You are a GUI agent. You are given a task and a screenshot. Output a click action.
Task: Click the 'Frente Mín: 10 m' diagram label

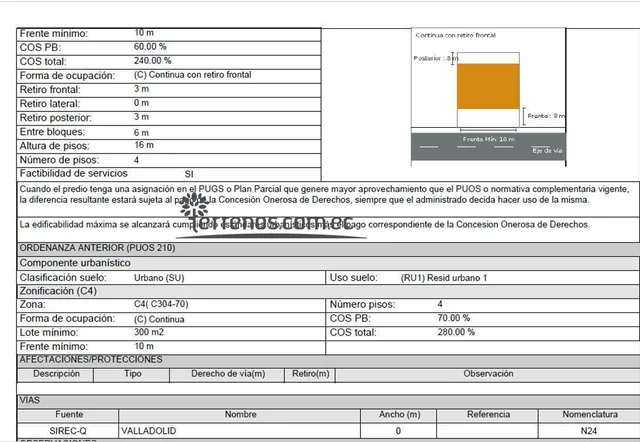[x=489, y=139]
